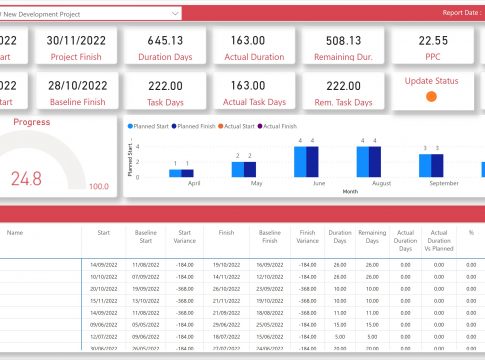Sort by the Start Variance column header

point(185,237)
